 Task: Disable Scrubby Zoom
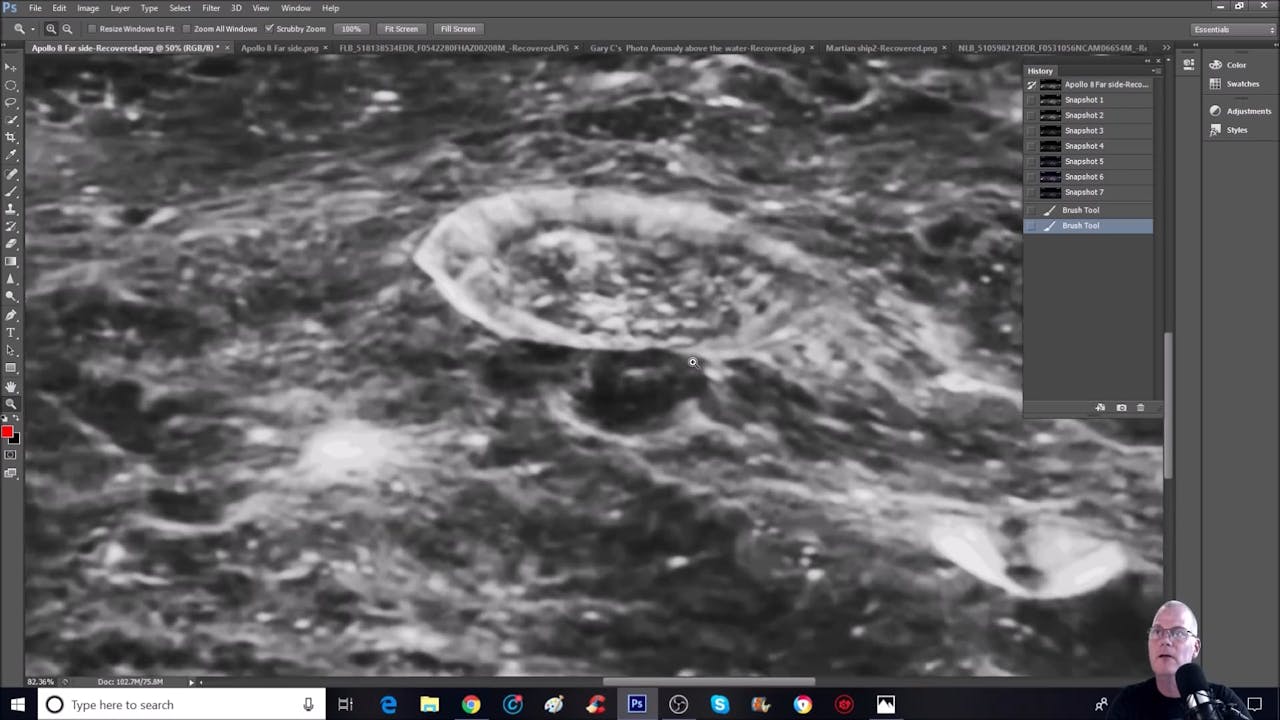pyautogui.click(x=270, y=28)
